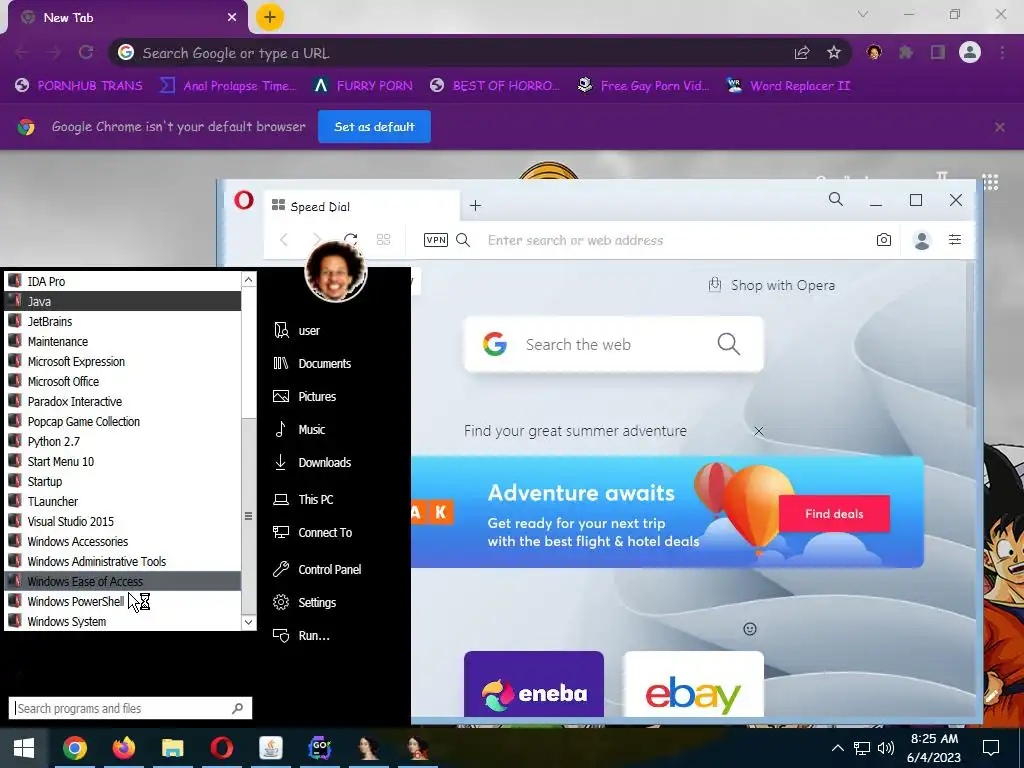Screen dimensions: 1024x768
Task: Reload the Opera Speed Dial page
Action: coord(351,240)
